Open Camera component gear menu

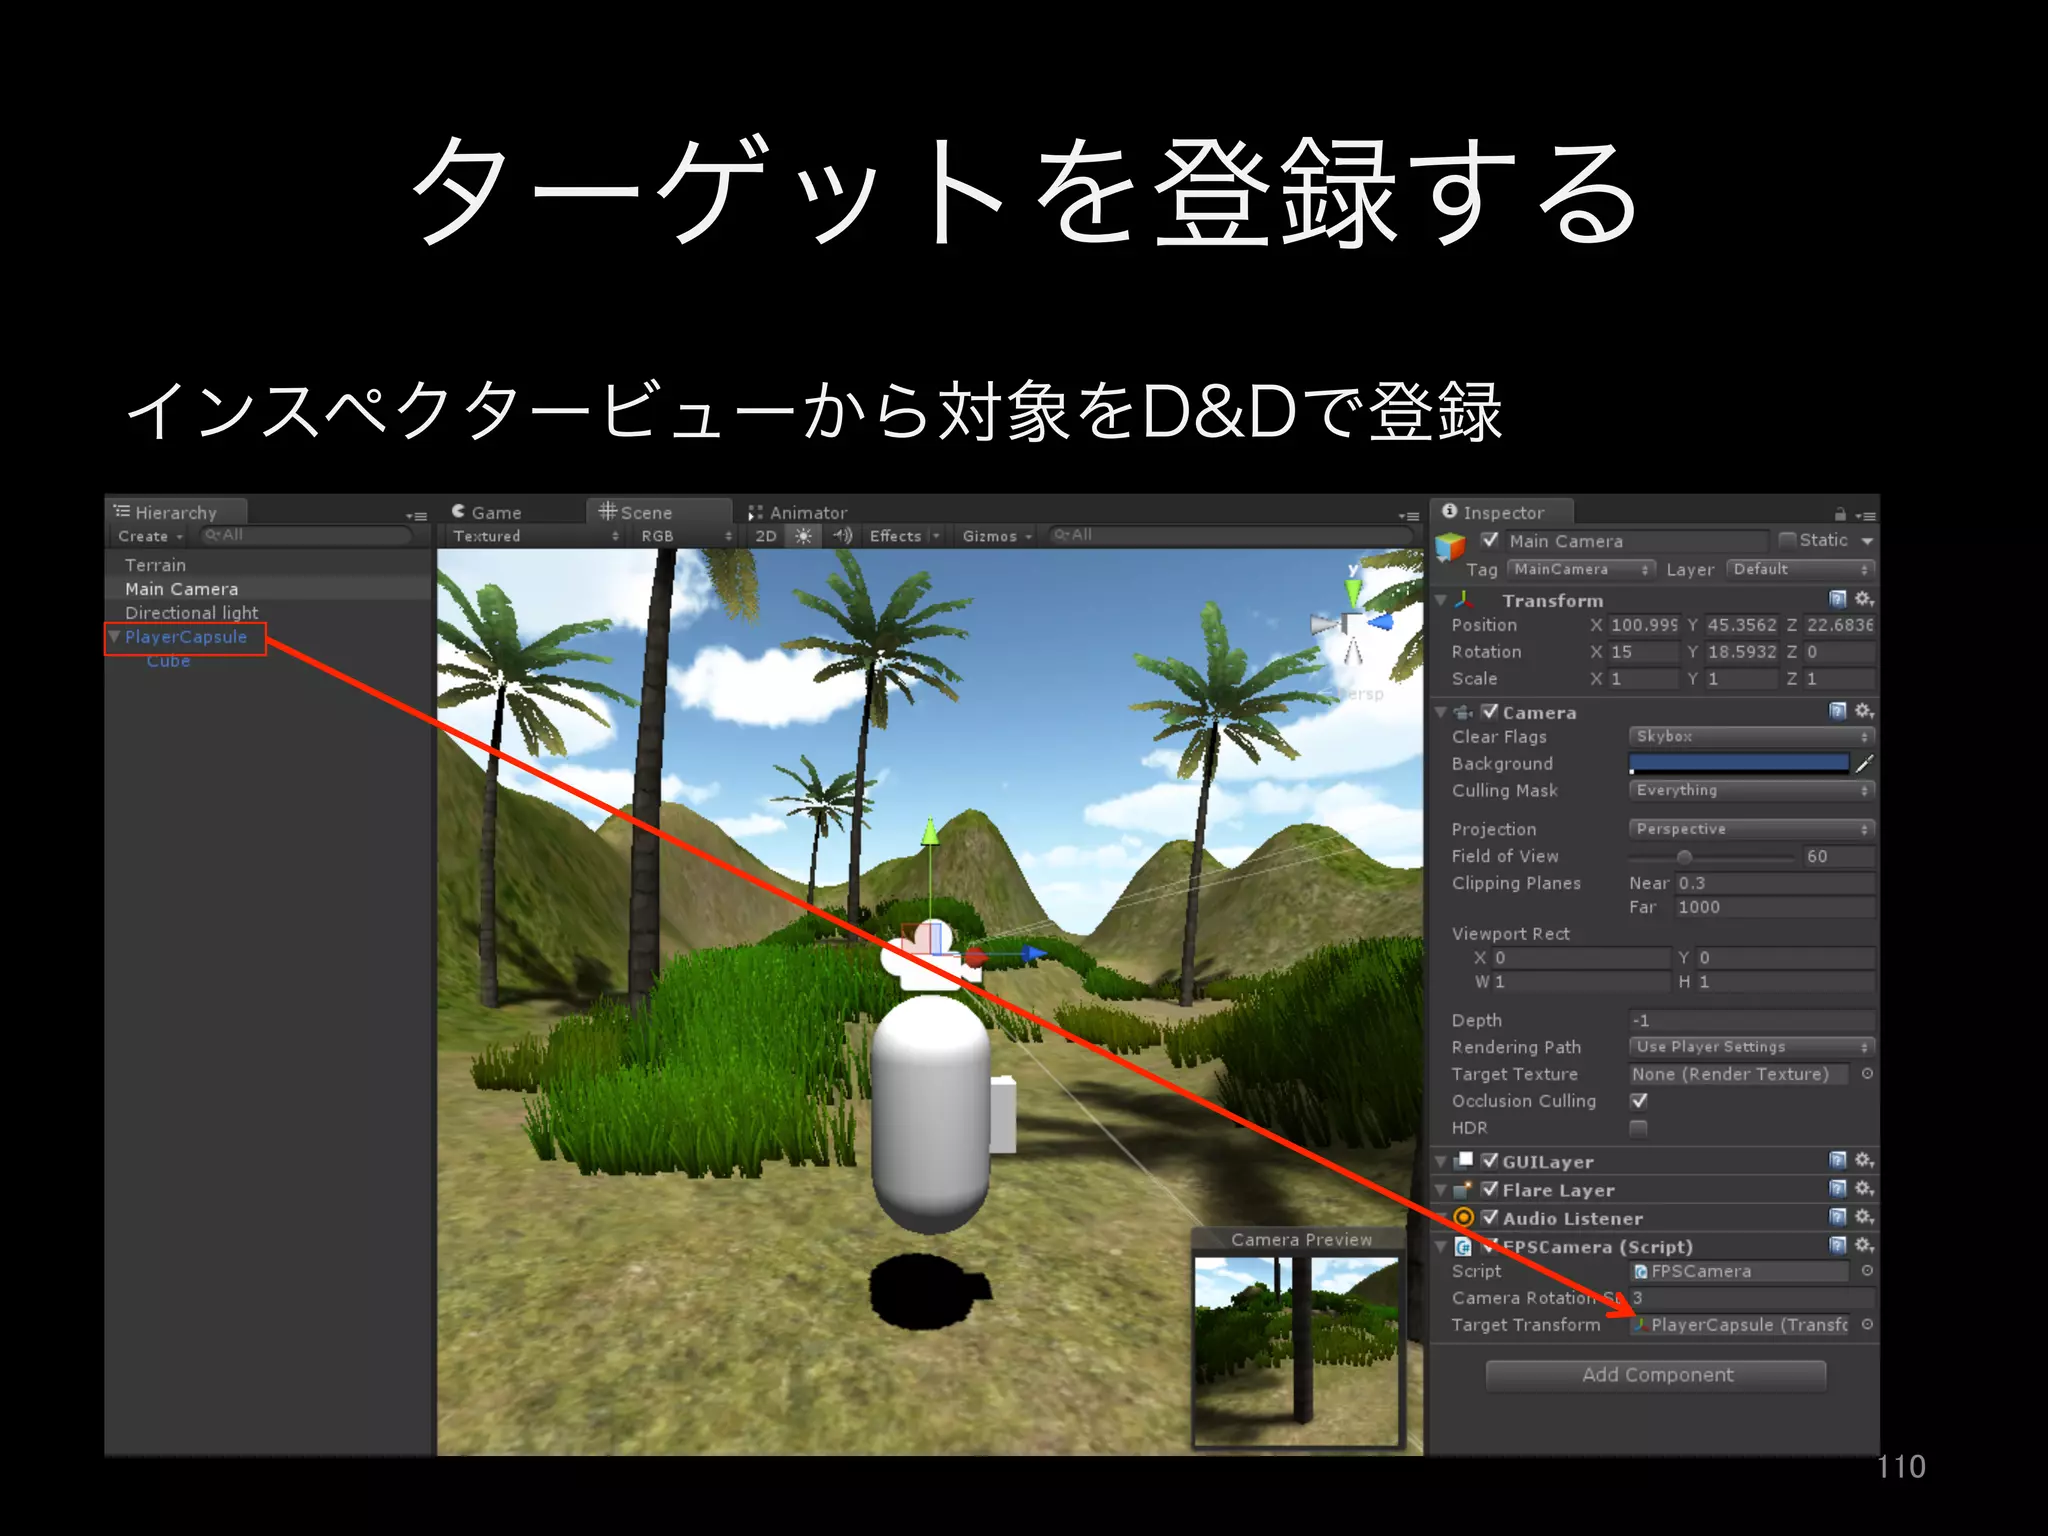point(1865,711)
